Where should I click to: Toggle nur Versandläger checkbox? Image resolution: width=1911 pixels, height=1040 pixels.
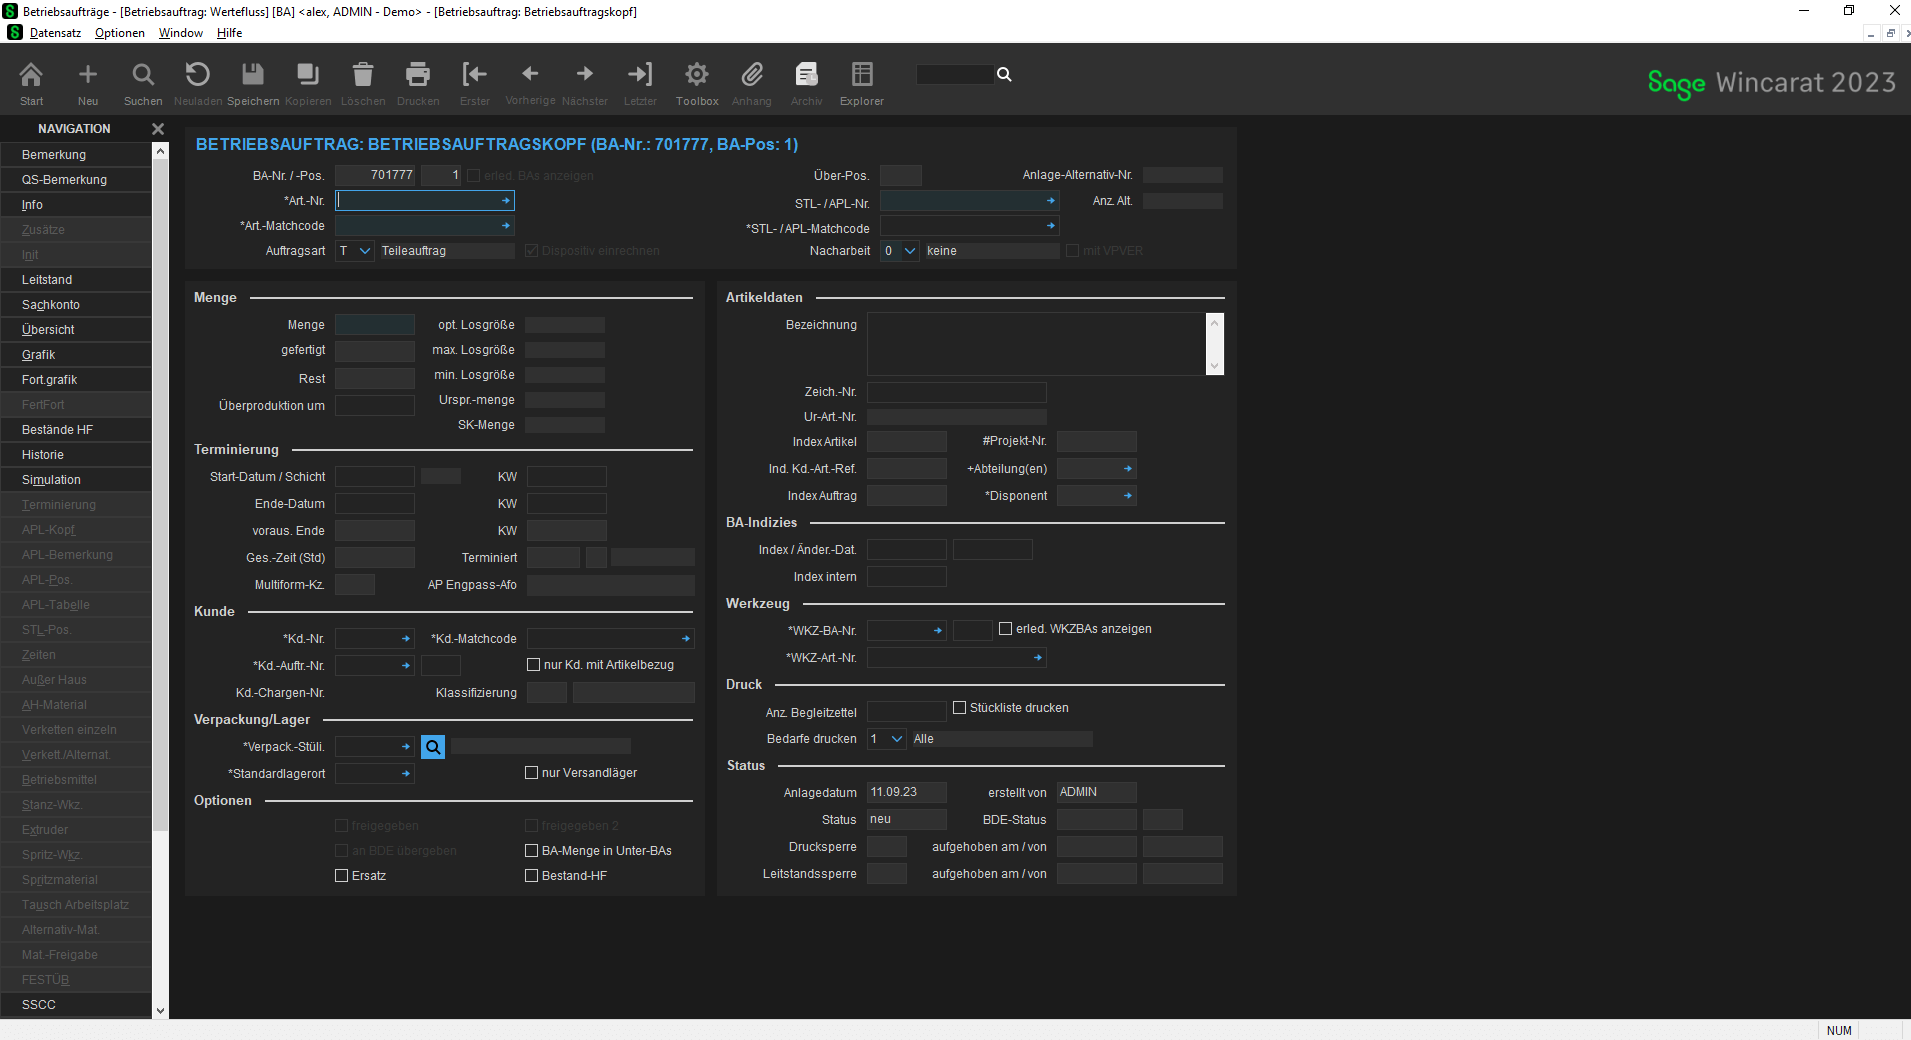[532, 773]
